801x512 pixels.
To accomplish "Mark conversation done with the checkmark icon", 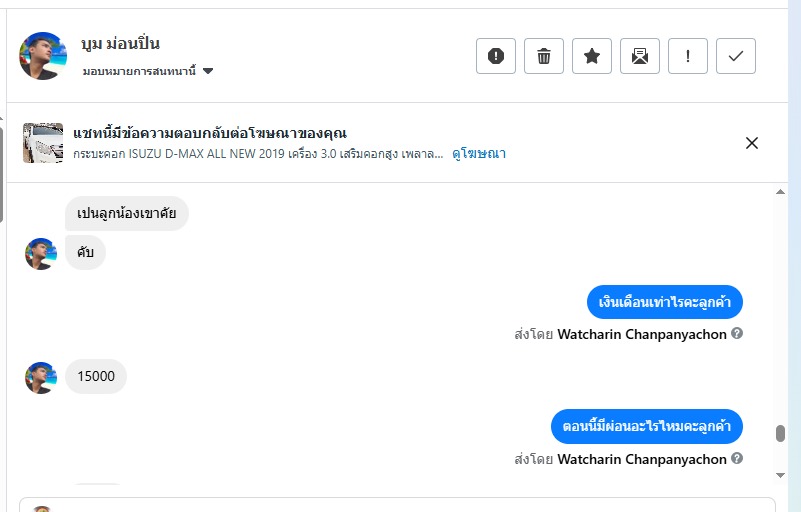I will pyautogui.click(x=736, y=56).
